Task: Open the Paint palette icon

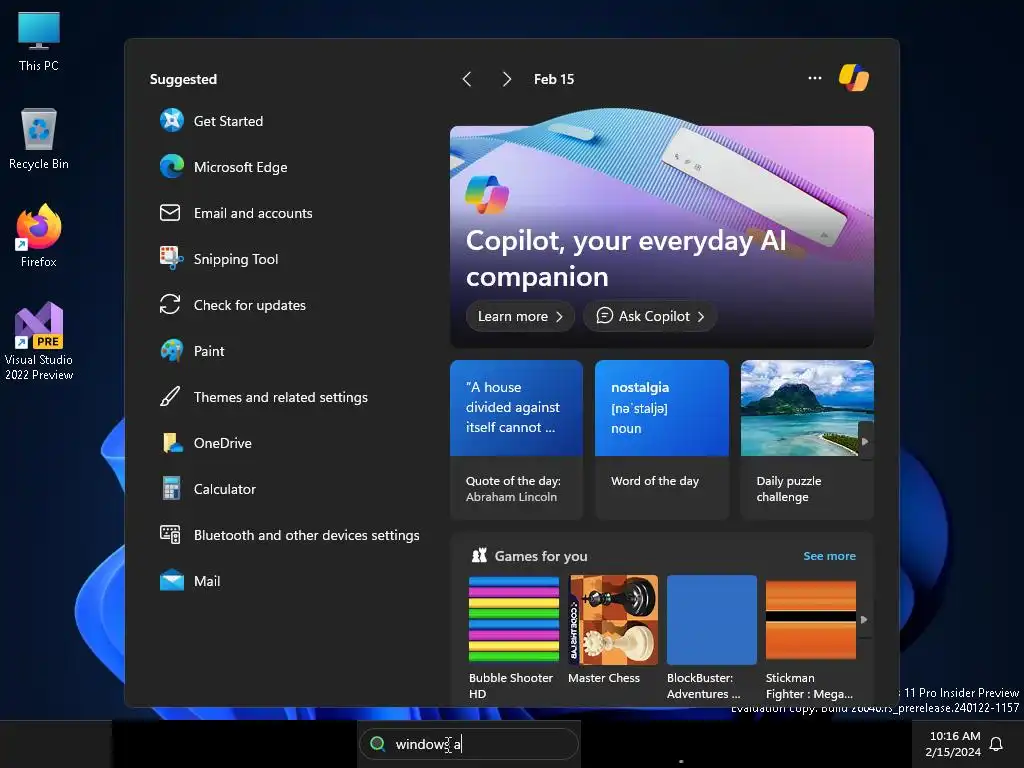Action: pos(172,351)
